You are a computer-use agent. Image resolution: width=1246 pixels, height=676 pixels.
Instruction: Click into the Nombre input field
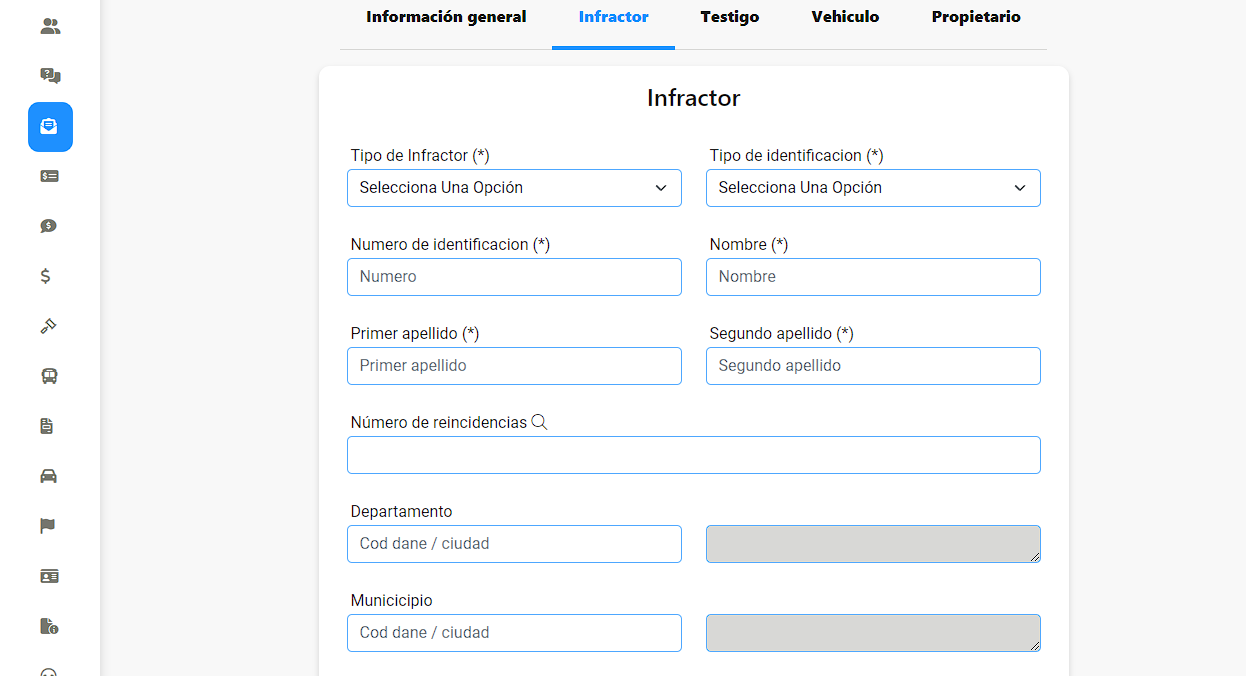873,277
